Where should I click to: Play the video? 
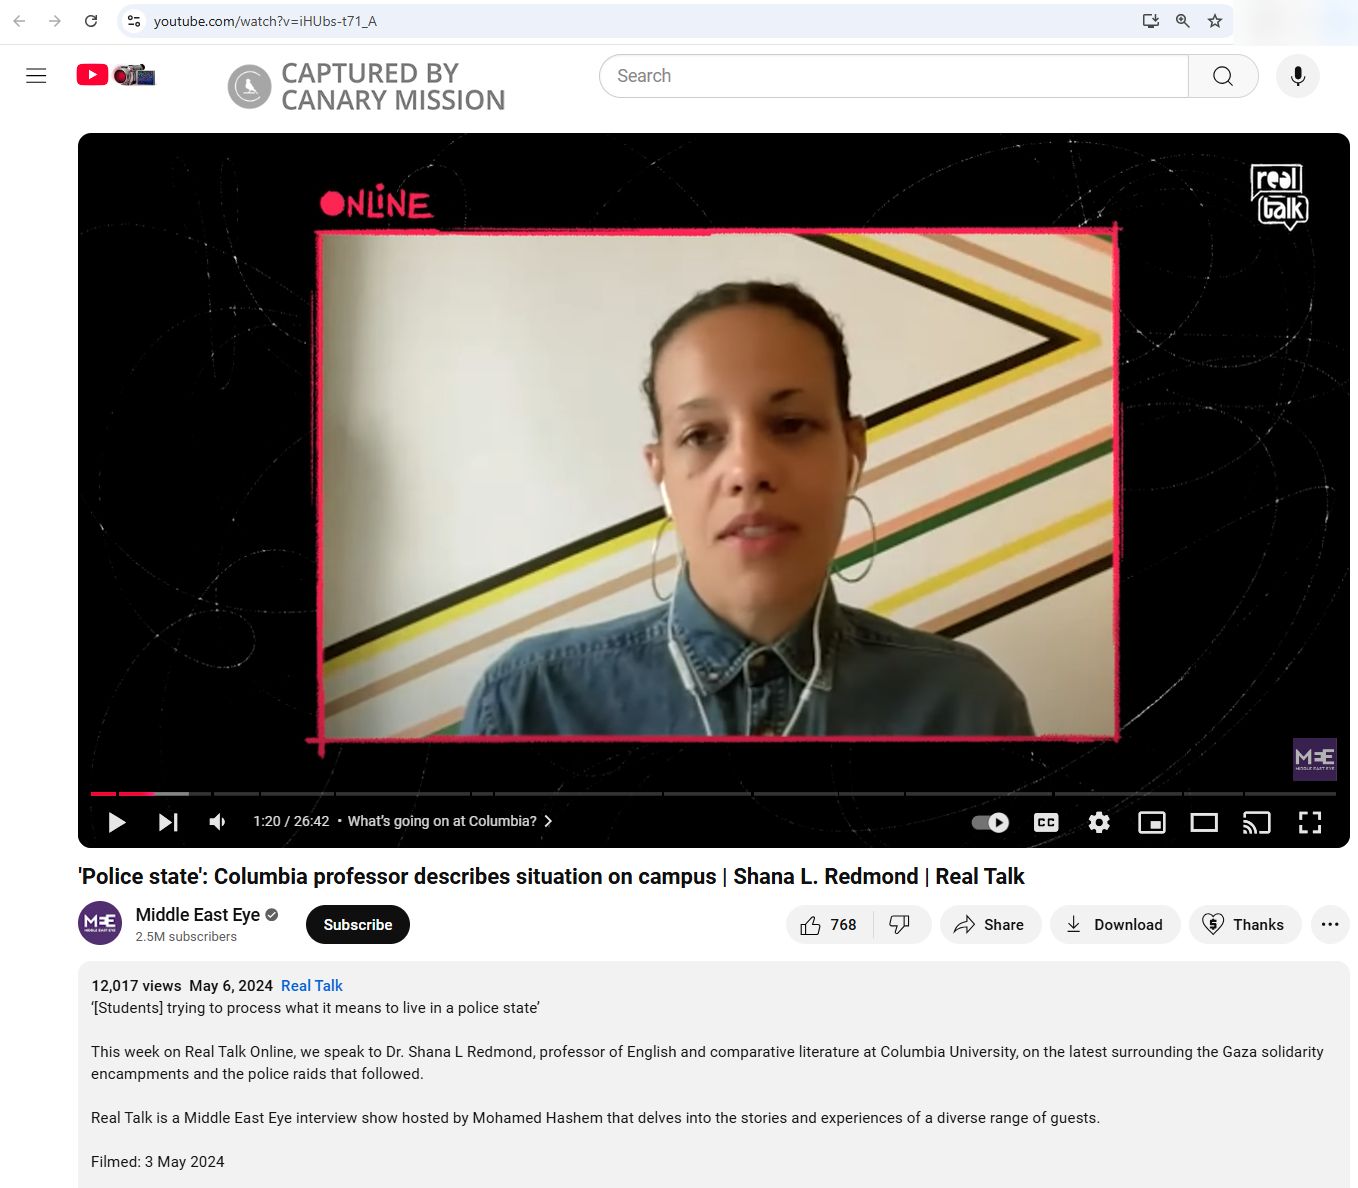(117, 822)
